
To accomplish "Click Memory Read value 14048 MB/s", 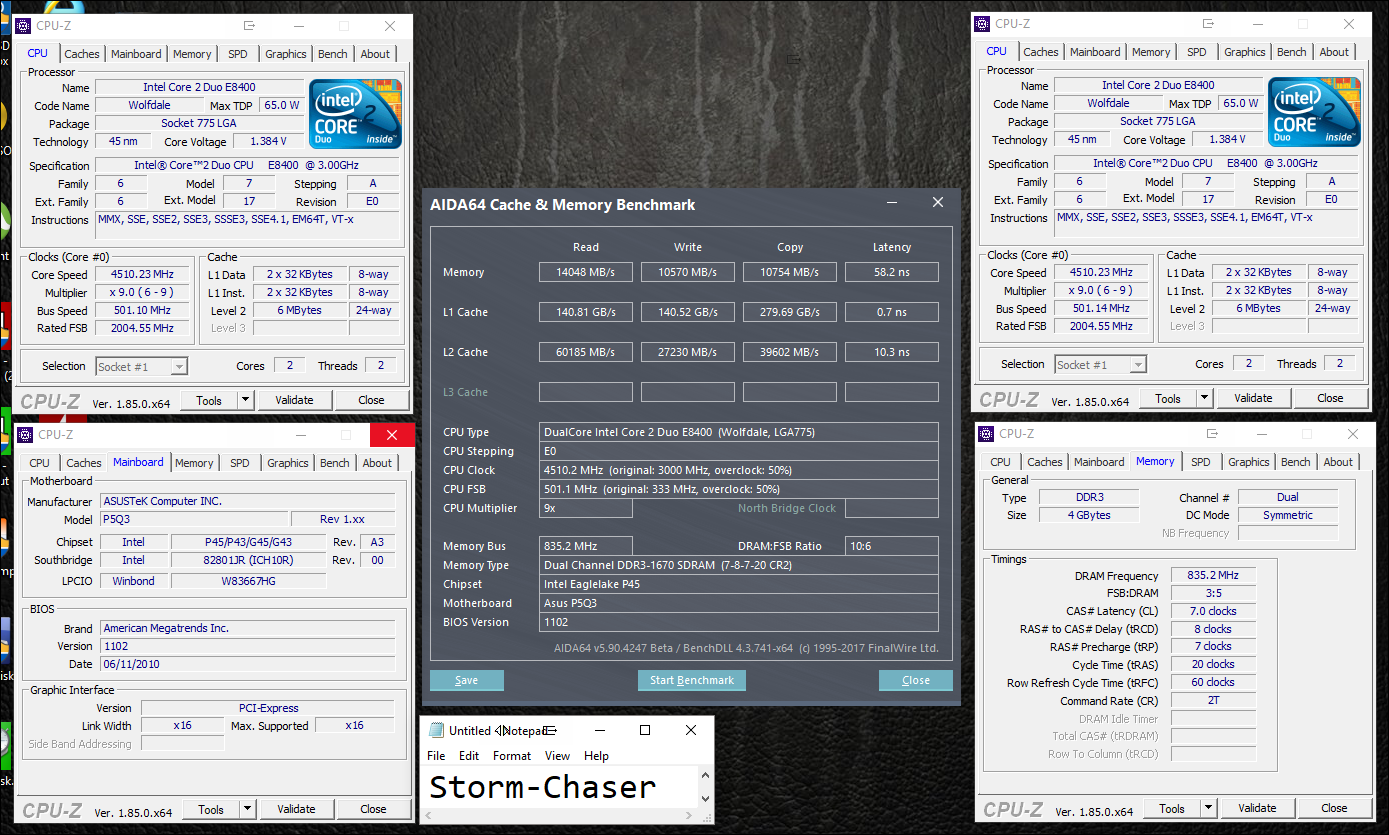I will [x=586, y=272].
